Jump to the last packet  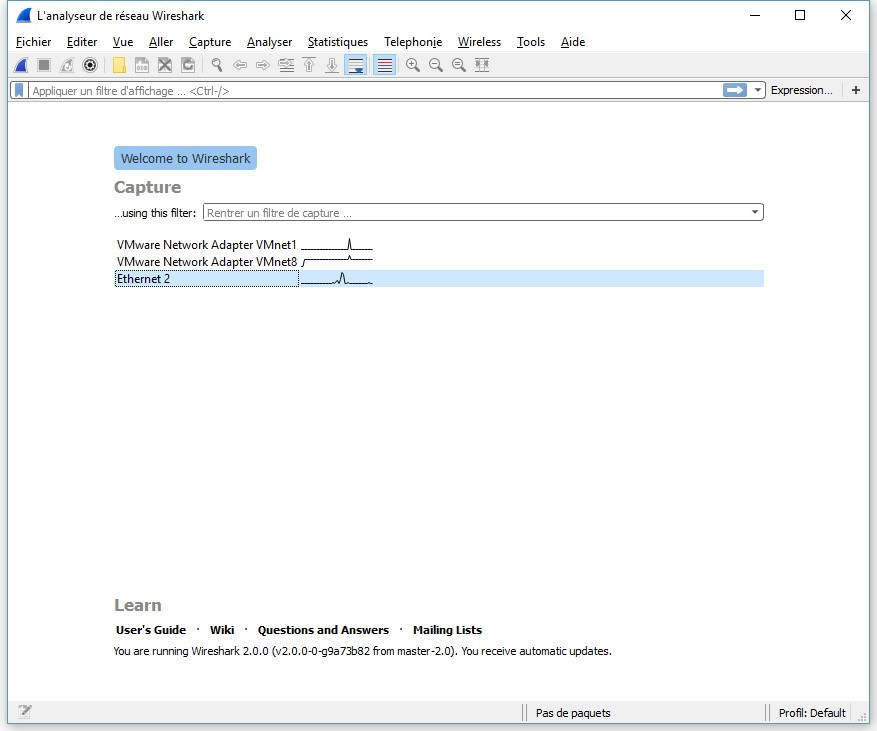332,65
